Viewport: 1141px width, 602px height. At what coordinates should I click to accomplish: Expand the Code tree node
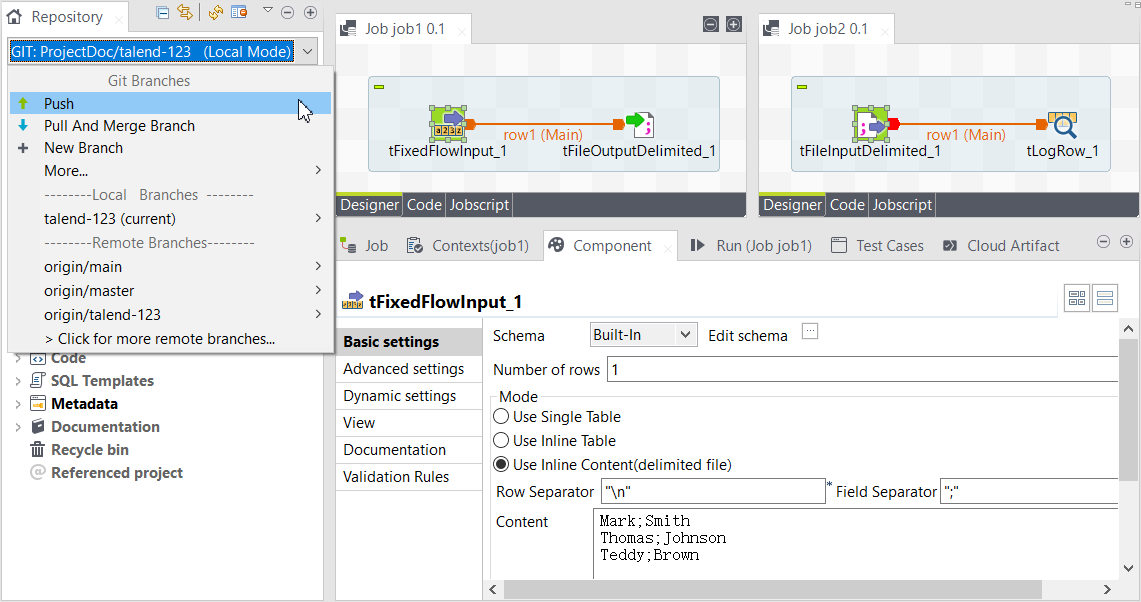click(18, 358)
